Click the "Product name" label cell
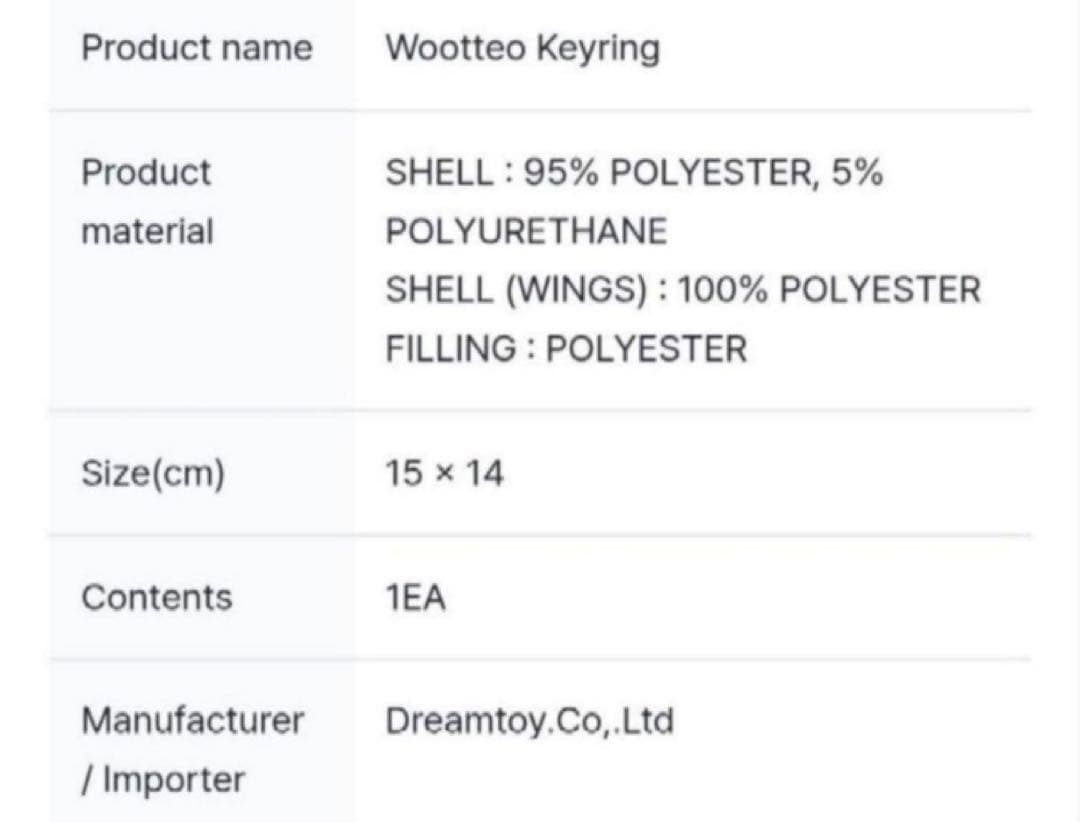This screenshot has width=1080, height=823. pos(196,48)
